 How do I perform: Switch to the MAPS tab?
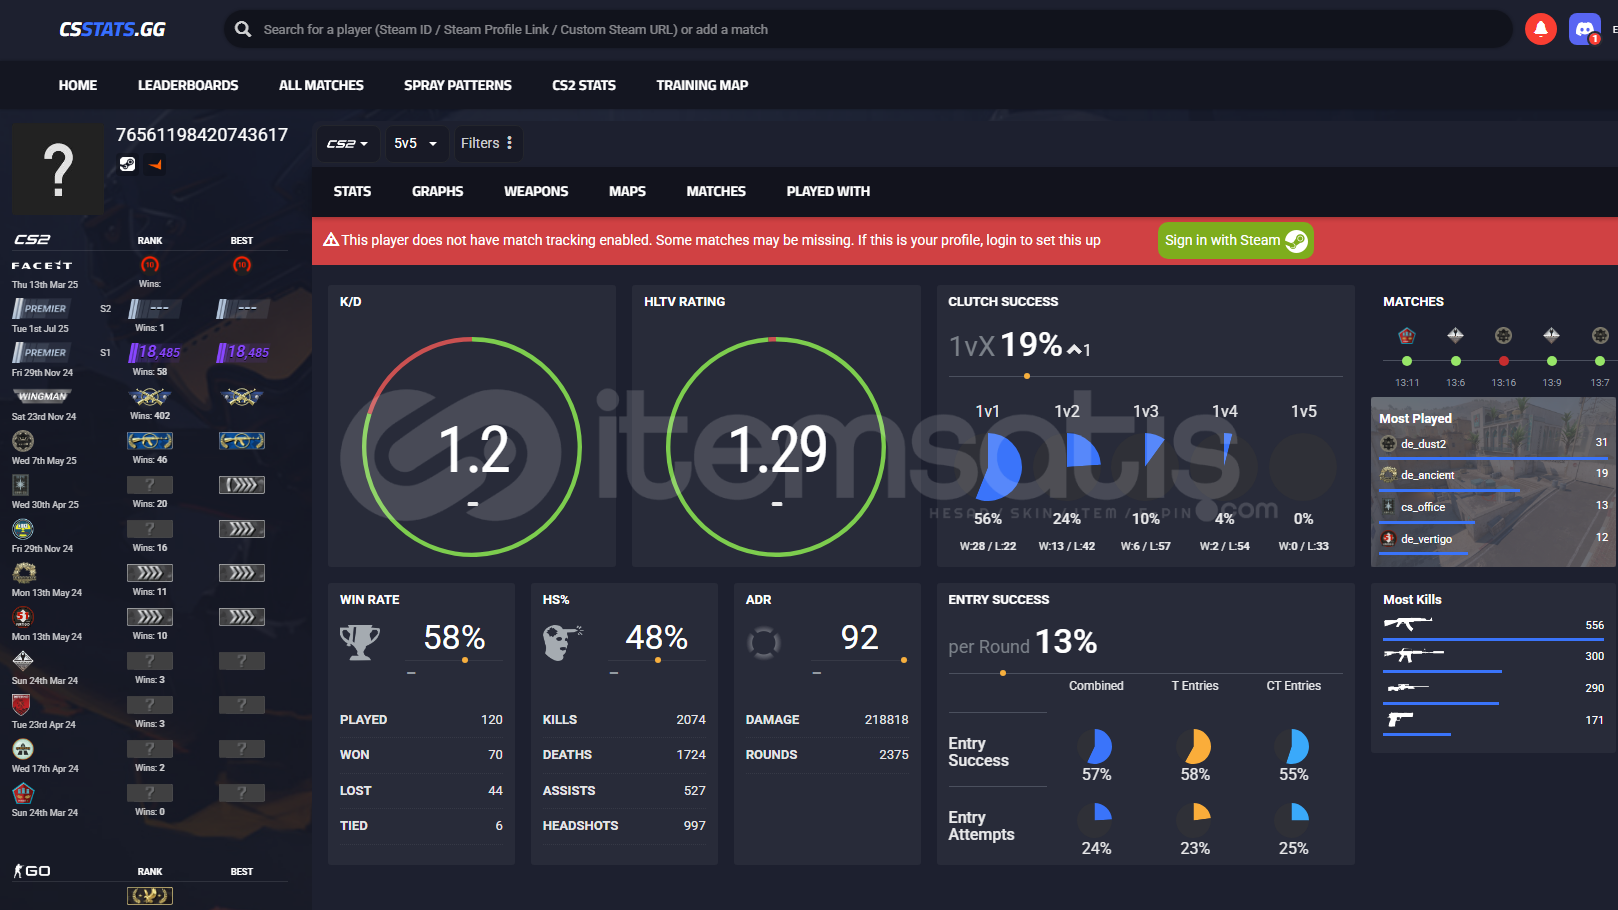627,191
